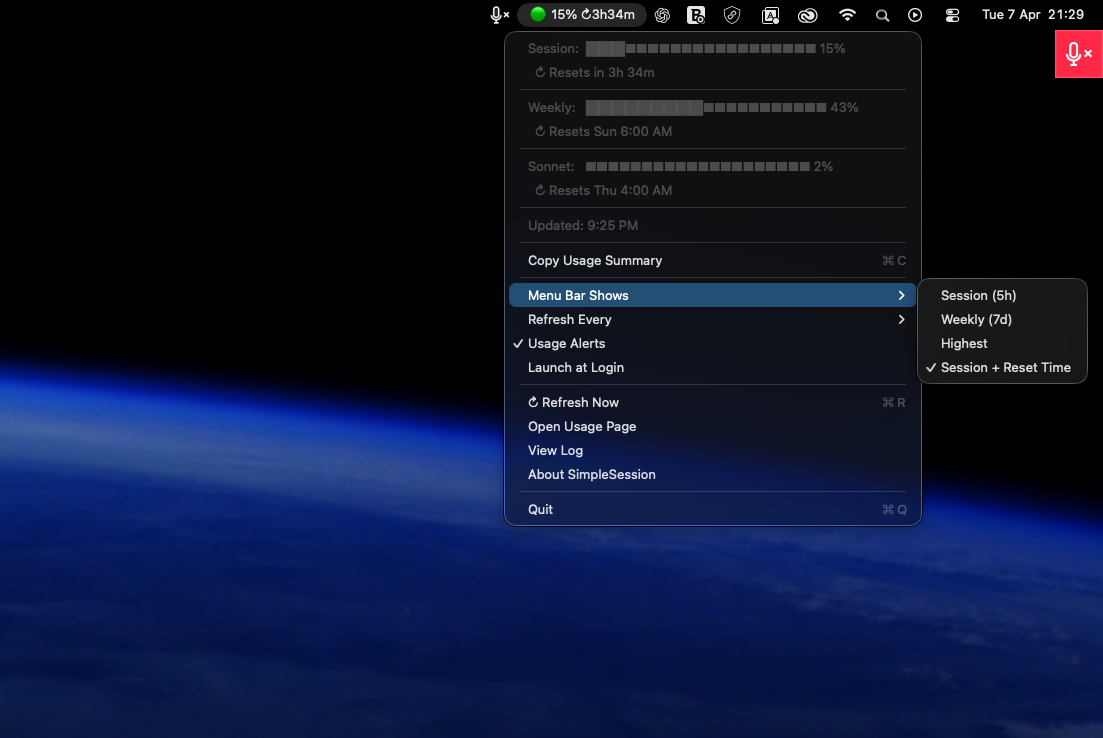Toggle Launch at Login option

[x=713, y=367]
